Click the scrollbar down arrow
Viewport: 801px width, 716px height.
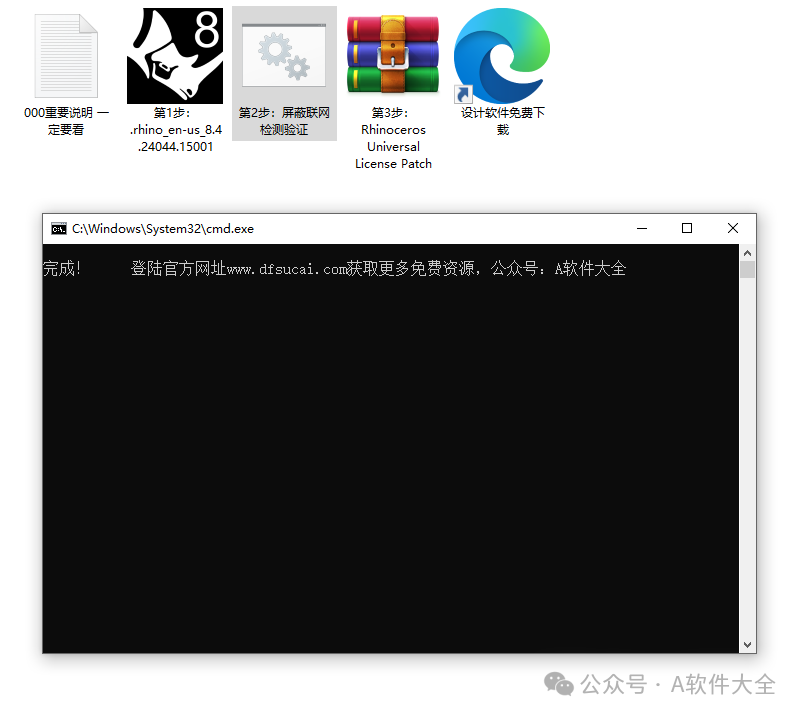747,644
